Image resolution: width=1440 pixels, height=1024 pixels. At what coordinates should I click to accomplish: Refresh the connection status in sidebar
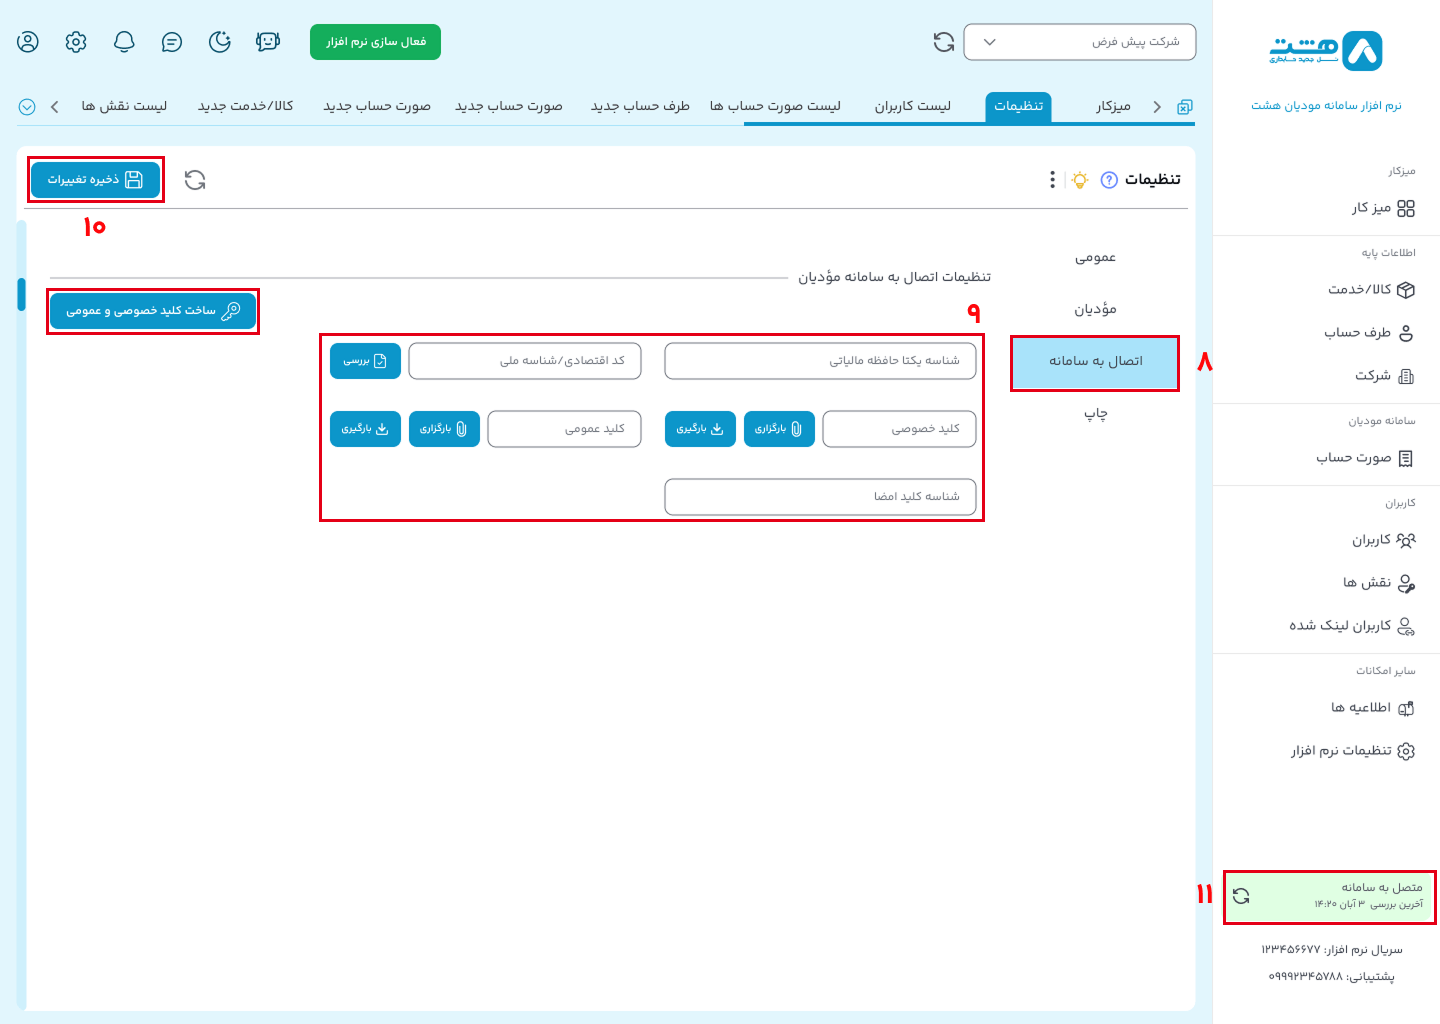click(1241, 896)
